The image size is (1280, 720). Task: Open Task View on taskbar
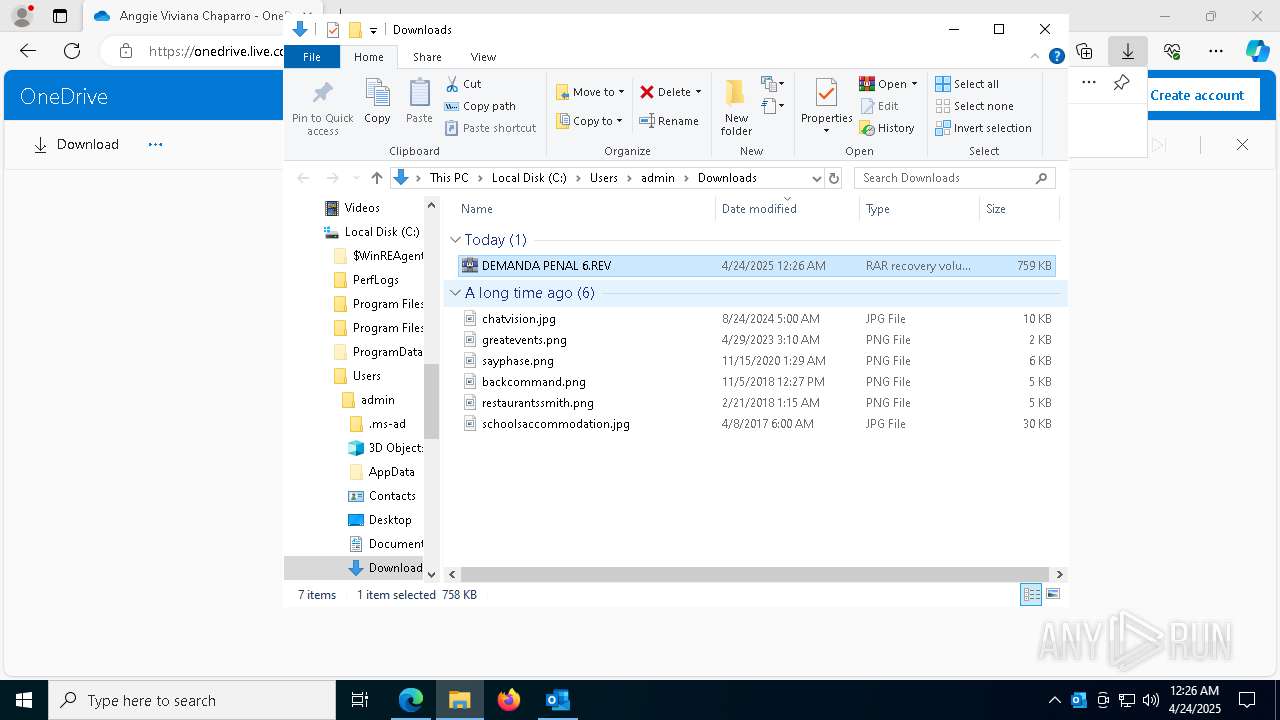pyautogui.click(x=360, y=700)
